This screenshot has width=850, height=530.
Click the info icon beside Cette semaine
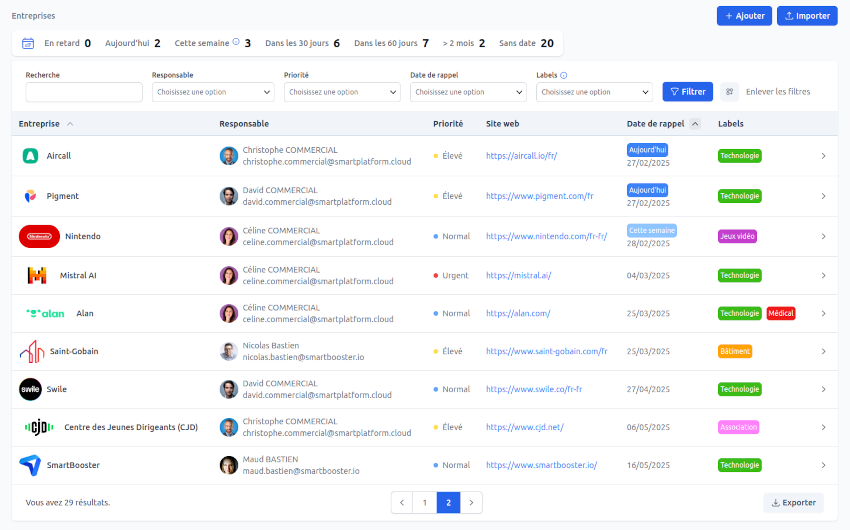[x=236, y=43]
